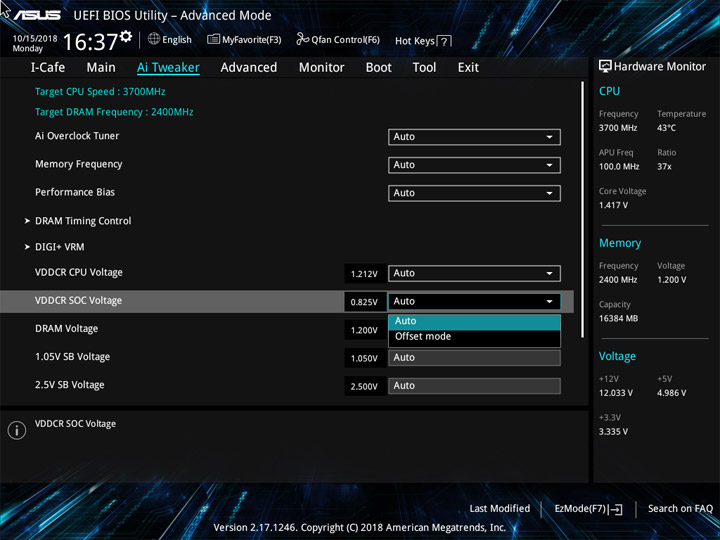This screenshot has height=540, width=720.
Task: Click the Hot Keys label
Action: pos(415,41)
